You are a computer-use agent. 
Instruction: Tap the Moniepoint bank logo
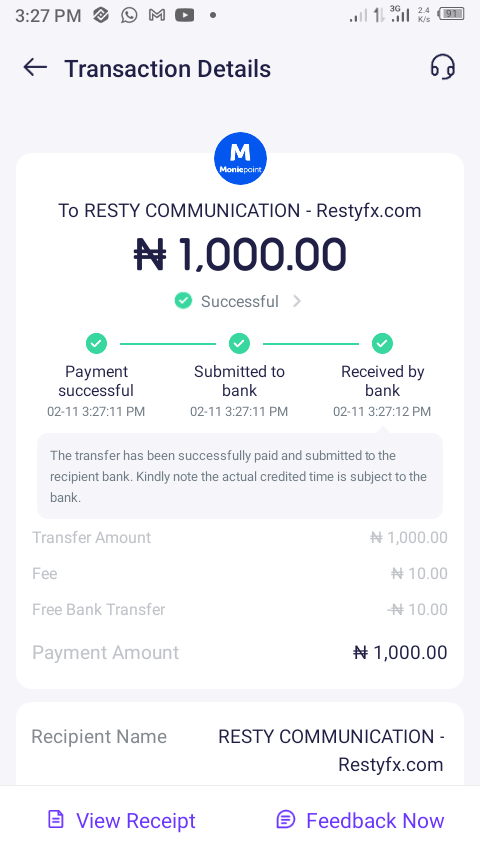tap(240, 158)
